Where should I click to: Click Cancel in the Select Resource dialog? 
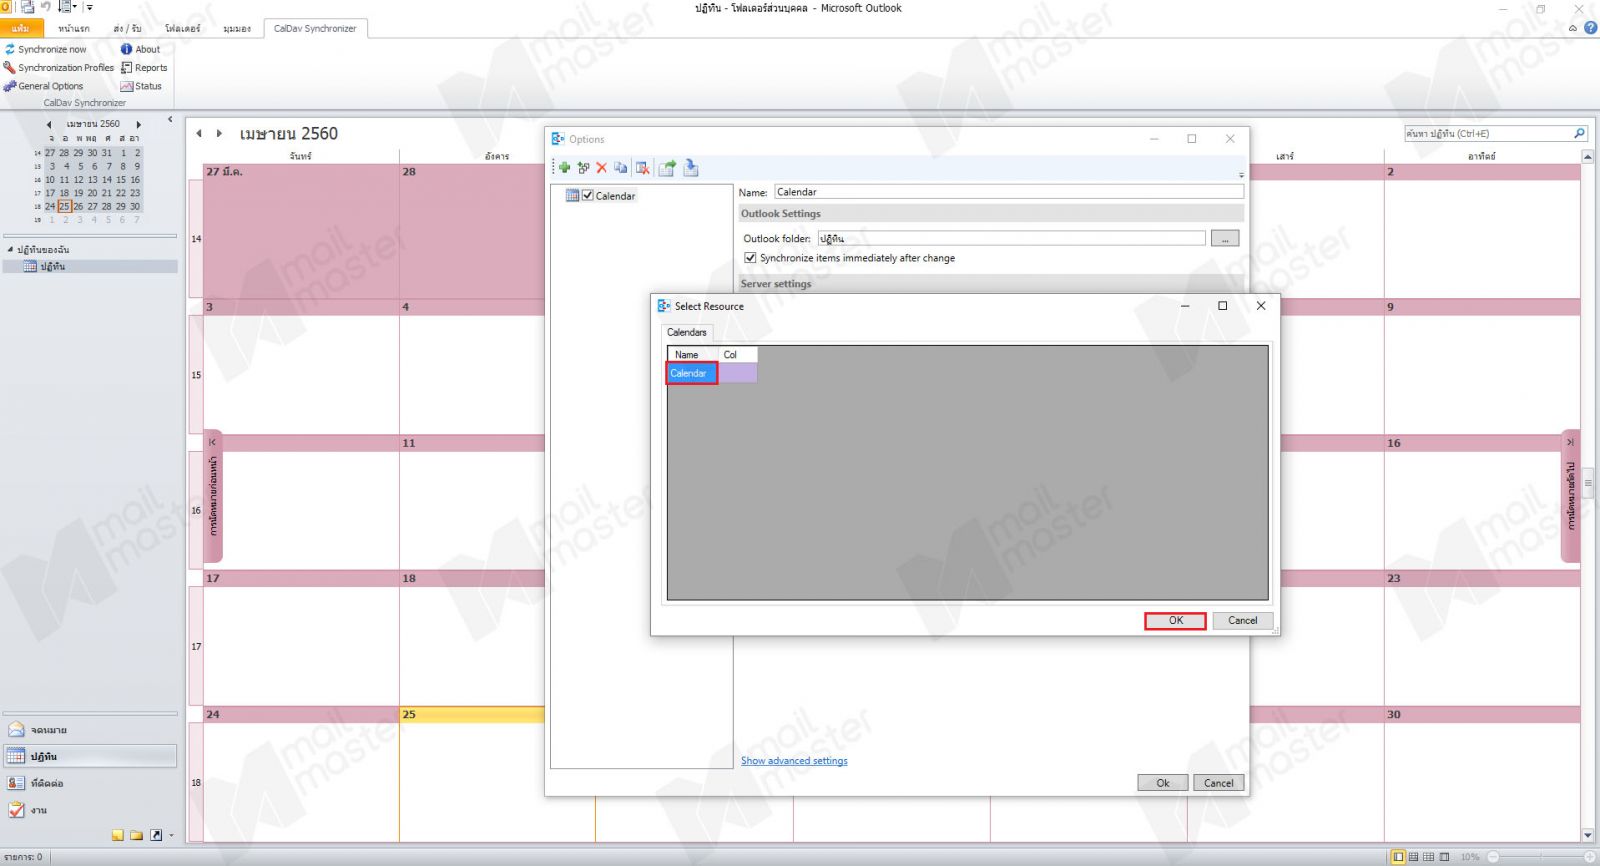[1243, 620]
